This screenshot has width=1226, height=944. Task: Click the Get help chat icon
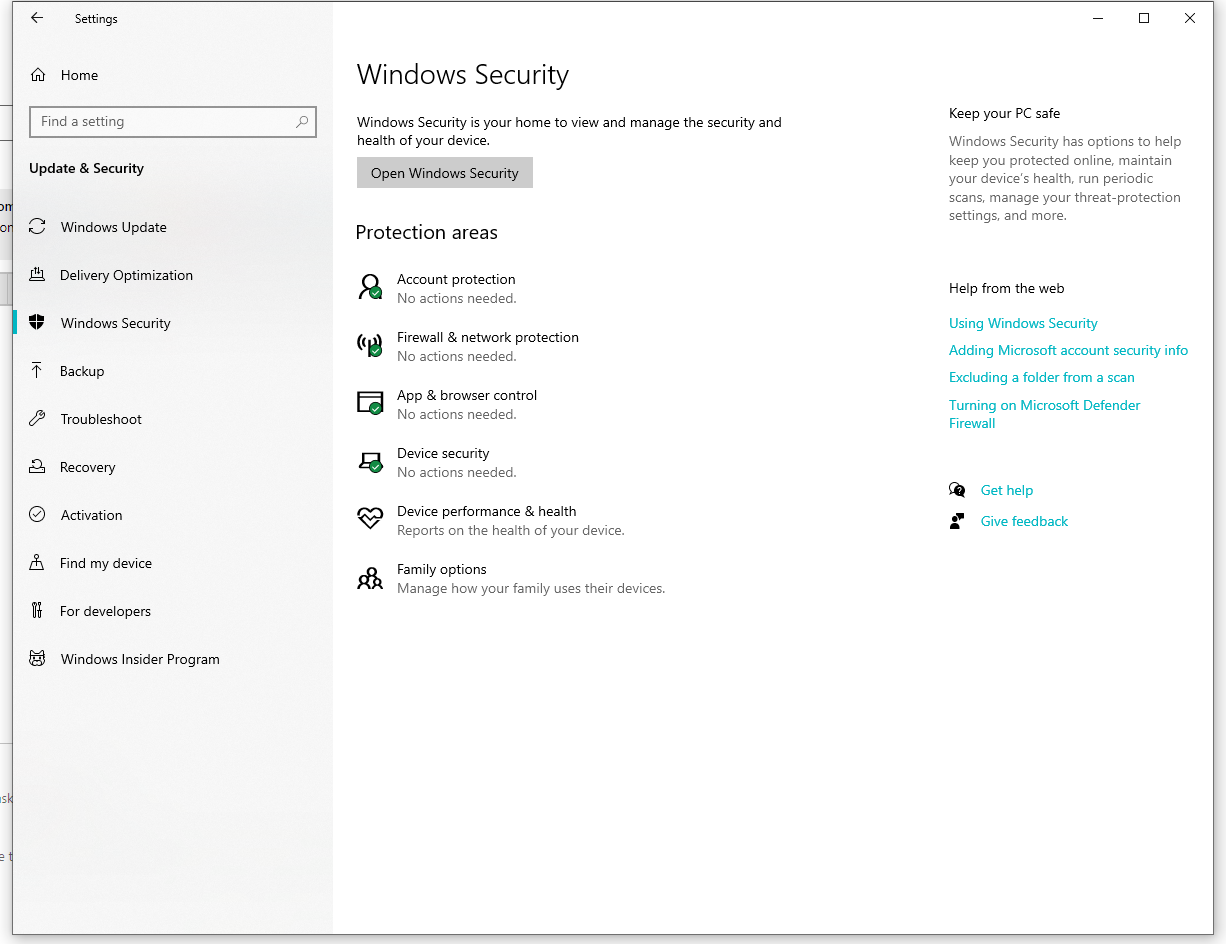[x=957, y=490]
